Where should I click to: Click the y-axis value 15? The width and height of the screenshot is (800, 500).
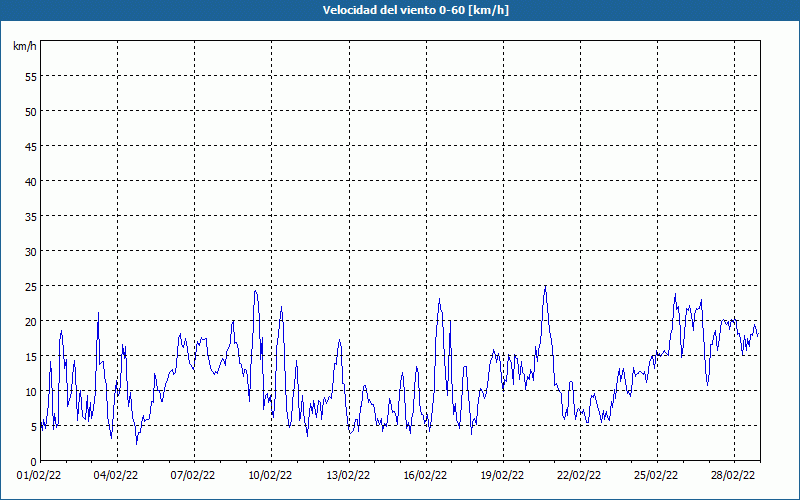pyautogui.click(x=31, y=357)
